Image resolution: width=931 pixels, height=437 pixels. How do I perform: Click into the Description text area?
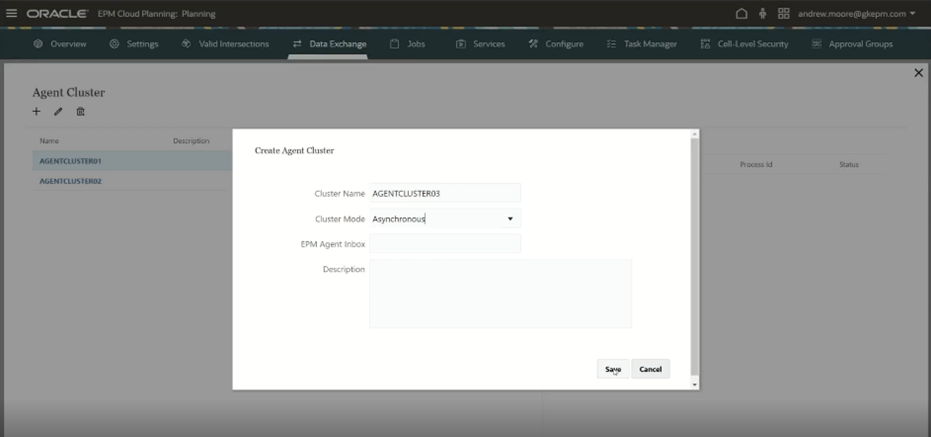[x=500, y=293]
